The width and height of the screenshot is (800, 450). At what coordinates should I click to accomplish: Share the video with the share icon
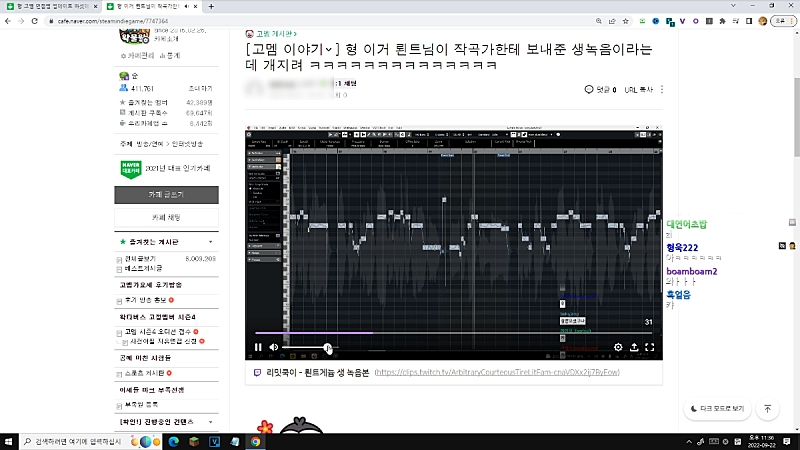pos(634,347)
